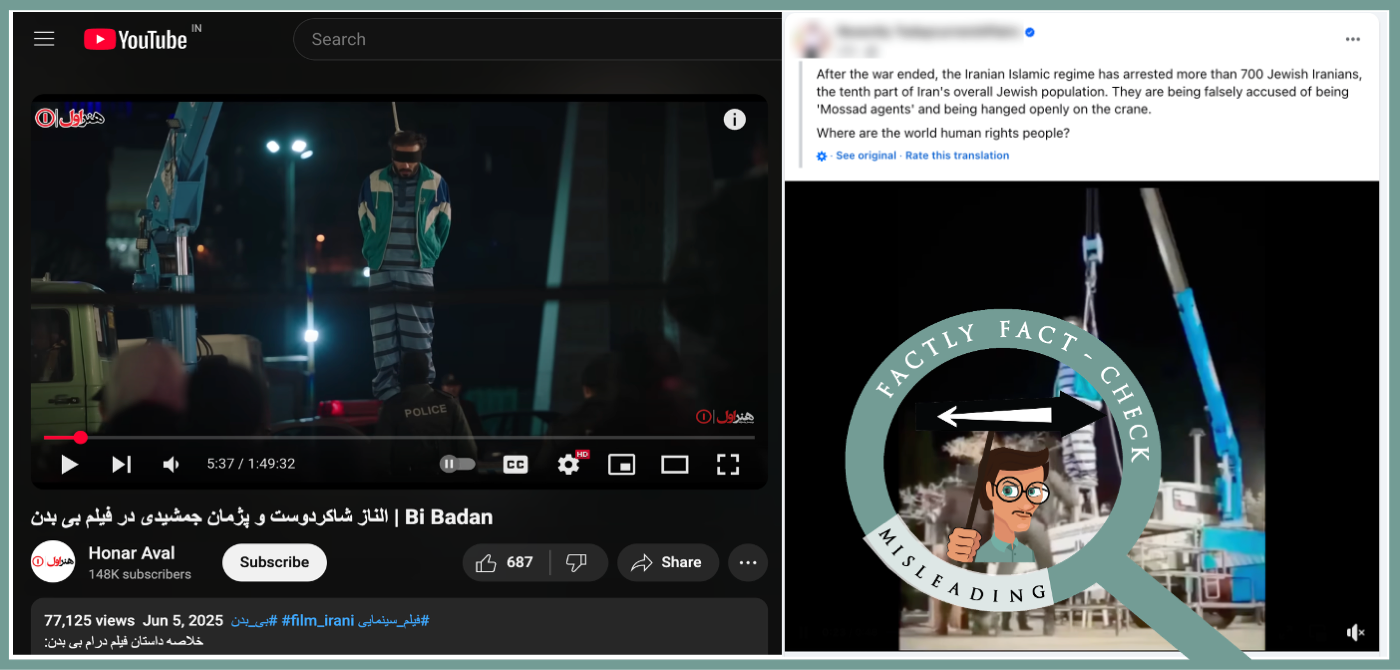Open the video info card icon
Screen dimensions: 1400x670
click(734, 119)
